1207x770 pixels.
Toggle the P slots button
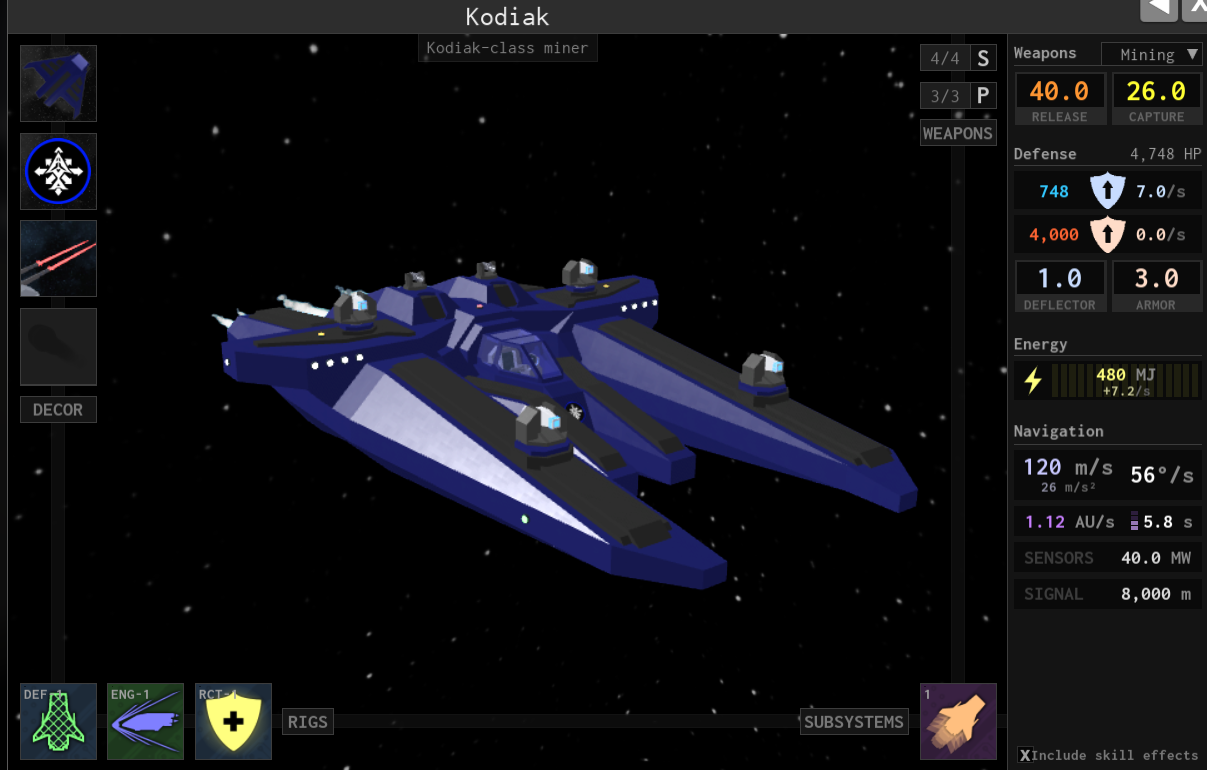pyautogui.click(x=983, y=96)
